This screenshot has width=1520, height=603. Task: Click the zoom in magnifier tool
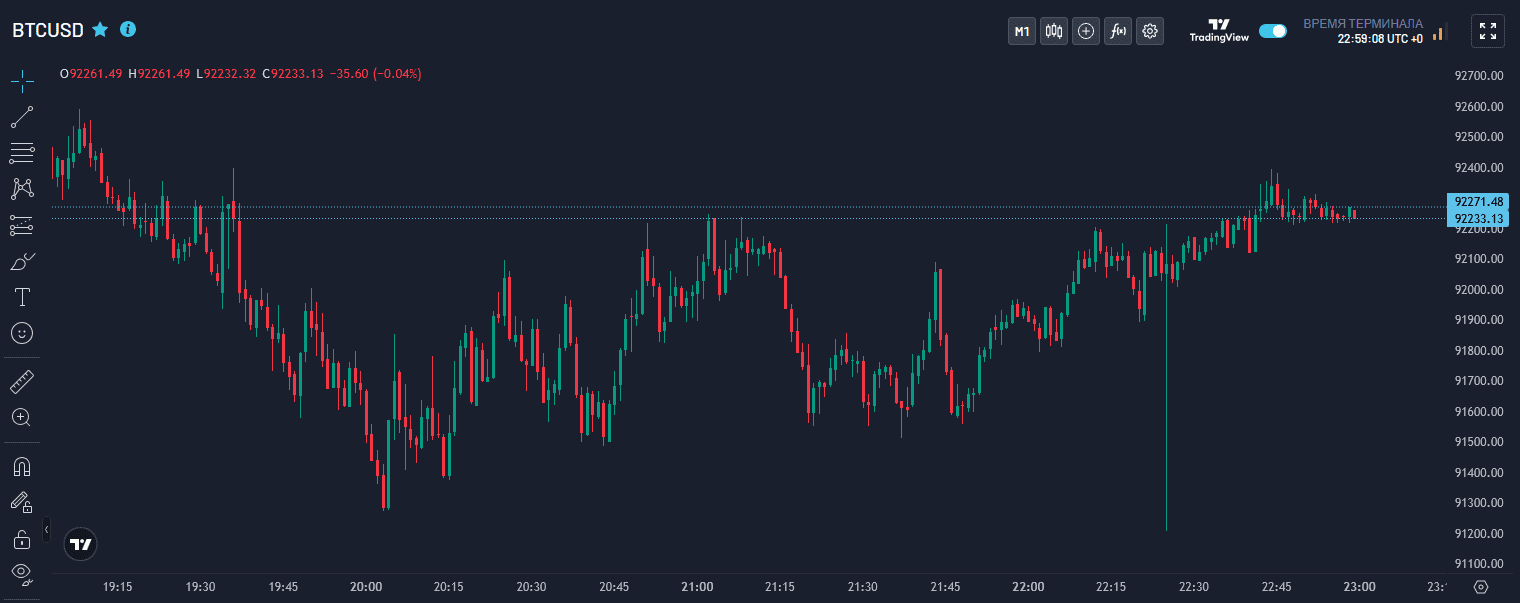(x=22, y=417)
